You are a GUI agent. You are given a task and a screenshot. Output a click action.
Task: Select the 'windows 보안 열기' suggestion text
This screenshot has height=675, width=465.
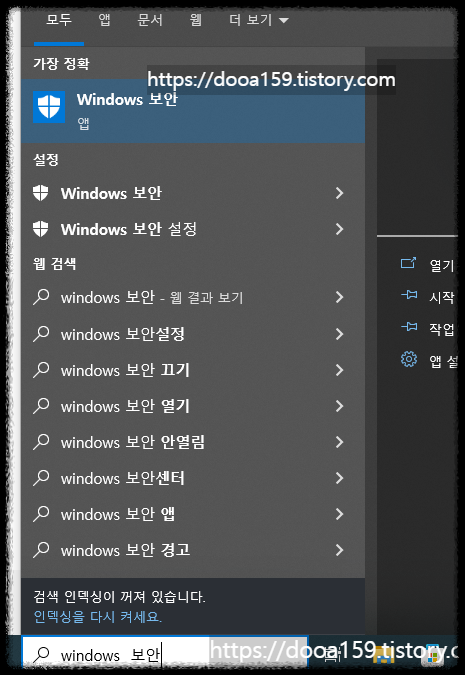point(125,406)
